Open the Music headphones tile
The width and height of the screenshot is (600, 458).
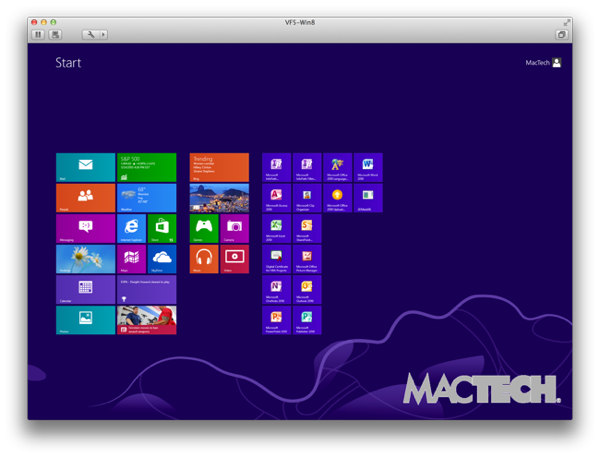204,260
